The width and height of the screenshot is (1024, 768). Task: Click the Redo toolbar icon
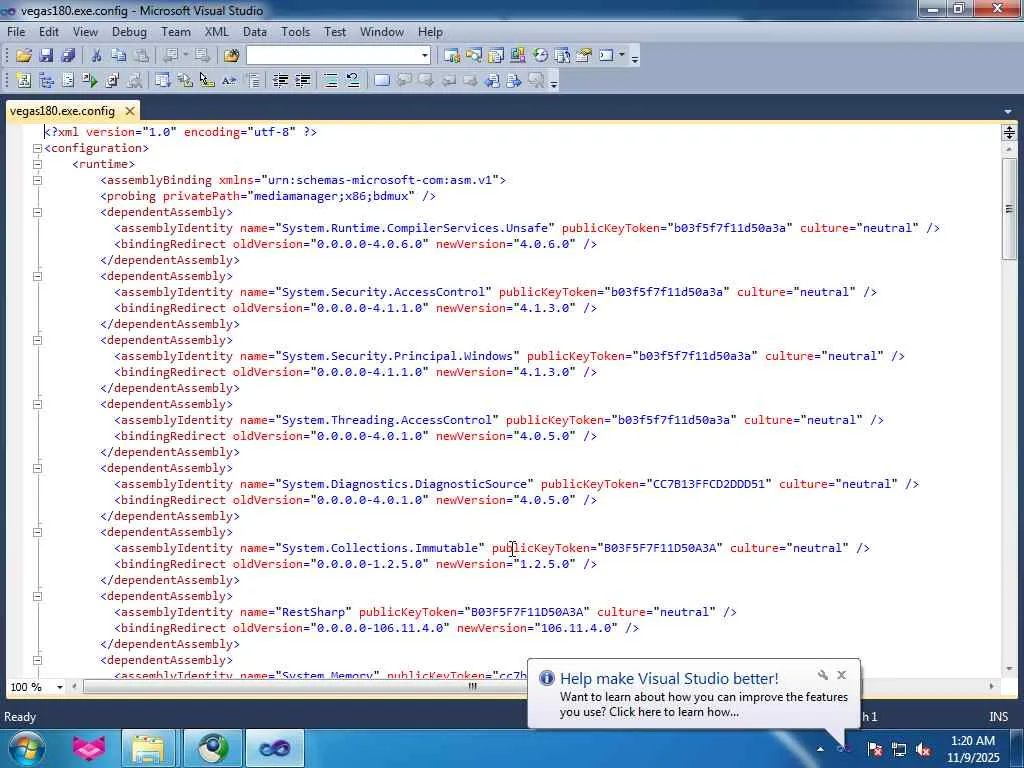pos(202,56)
